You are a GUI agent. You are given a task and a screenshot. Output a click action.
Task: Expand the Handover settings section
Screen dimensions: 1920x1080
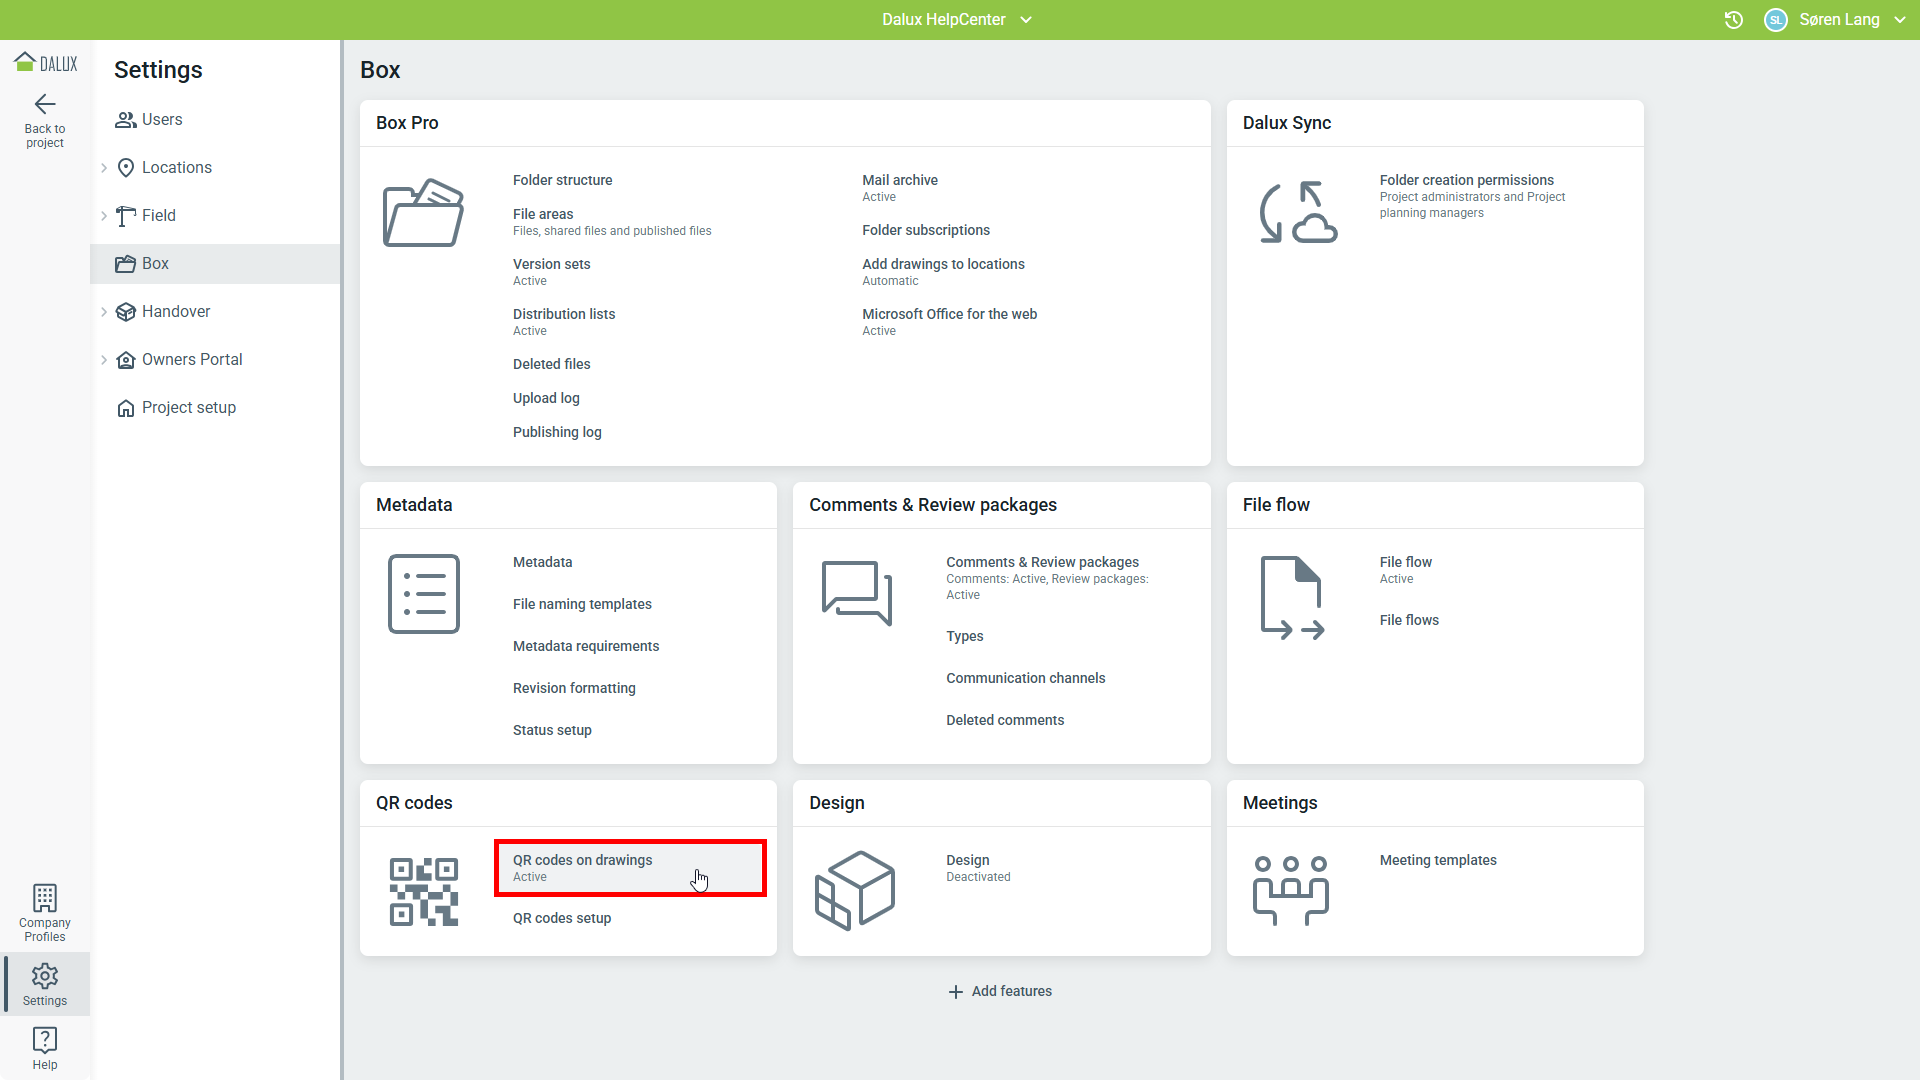click(104, 312)
